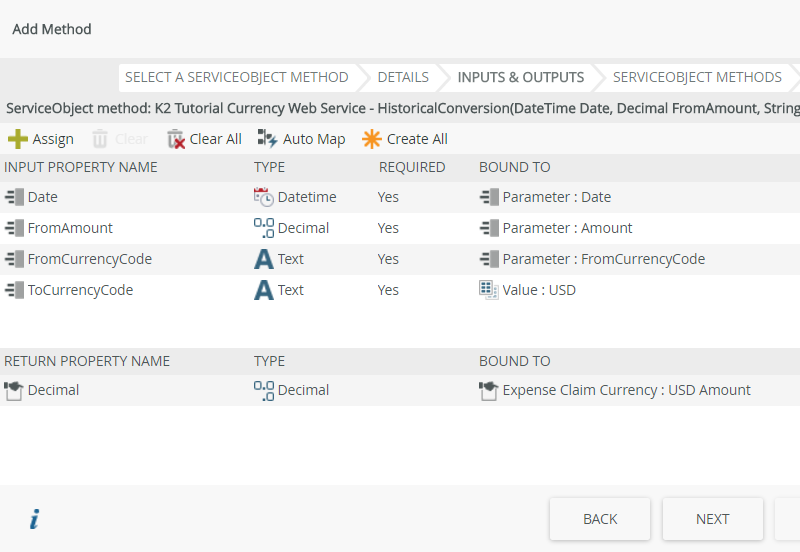Screen dimensions: 800x552
Task: Click the Value : USD binding icon
Action: (488, 290)
